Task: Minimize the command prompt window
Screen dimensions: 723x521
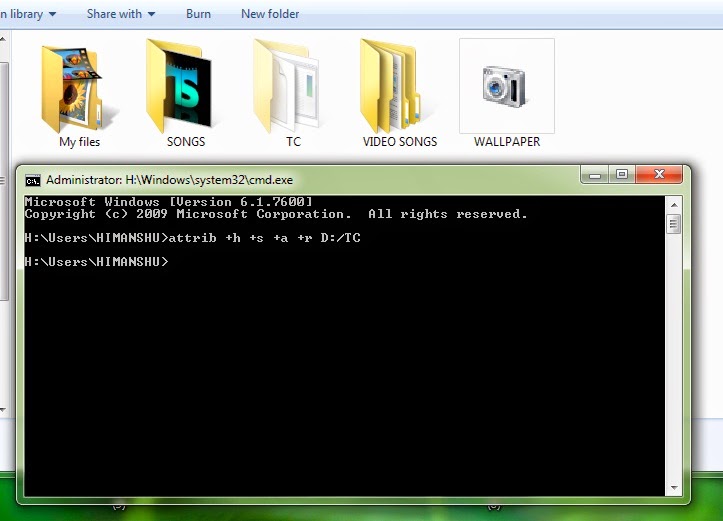Action: point(595,175)
